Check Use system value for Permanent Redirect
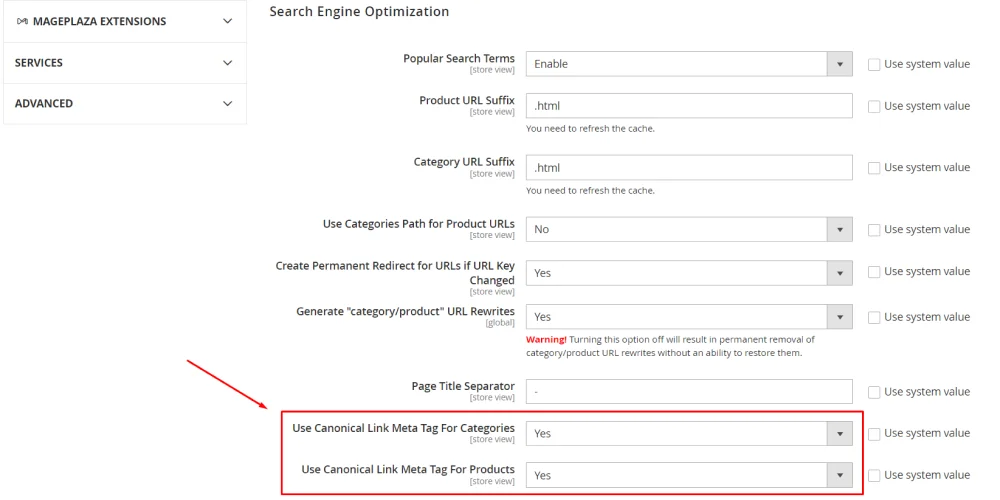The height and width of the screenshot is (500, 1000). click(x=874, y=272)
